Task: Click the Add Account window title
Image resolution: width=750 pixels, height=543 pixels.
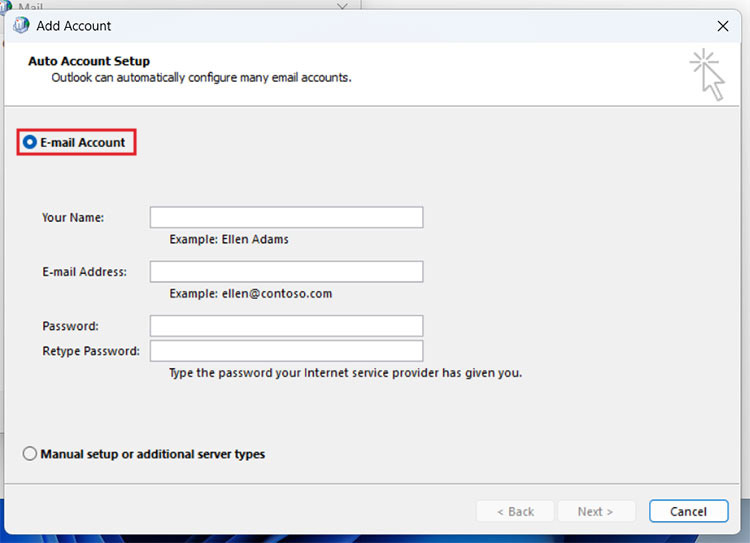Action: click(74, 26)
